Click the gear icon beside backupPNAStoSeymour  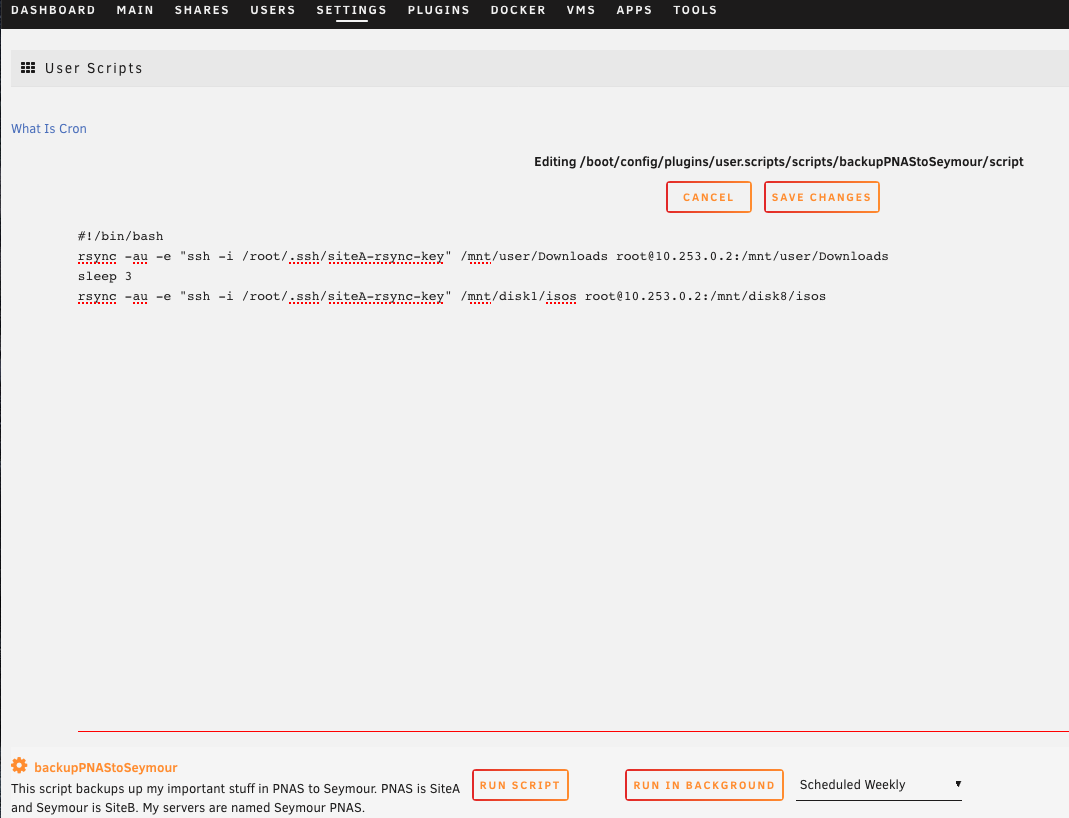coord(19,766)
